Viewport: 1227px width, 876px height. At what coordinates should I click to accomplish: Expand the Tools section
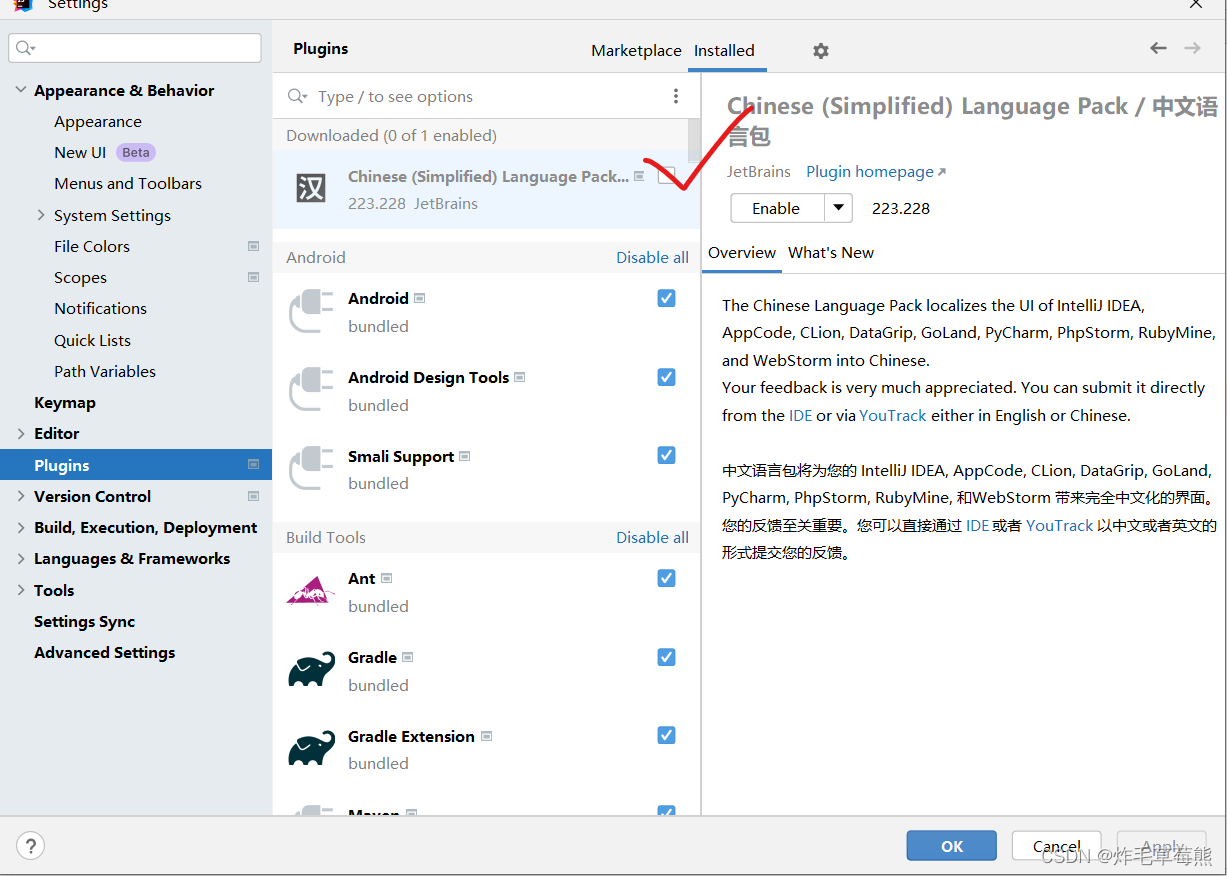[x=21, y=590]
